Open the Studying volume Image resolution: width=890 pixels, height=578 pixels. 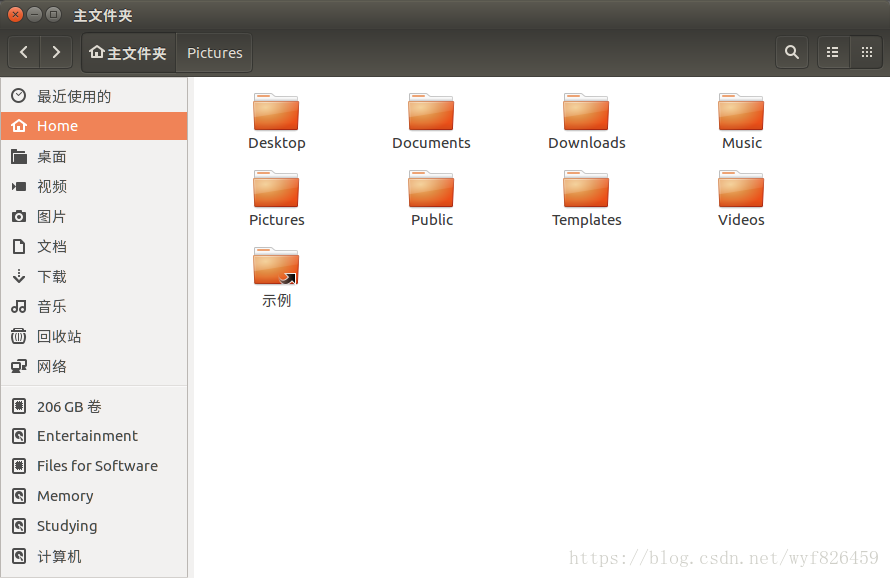(x=94, y=526)
